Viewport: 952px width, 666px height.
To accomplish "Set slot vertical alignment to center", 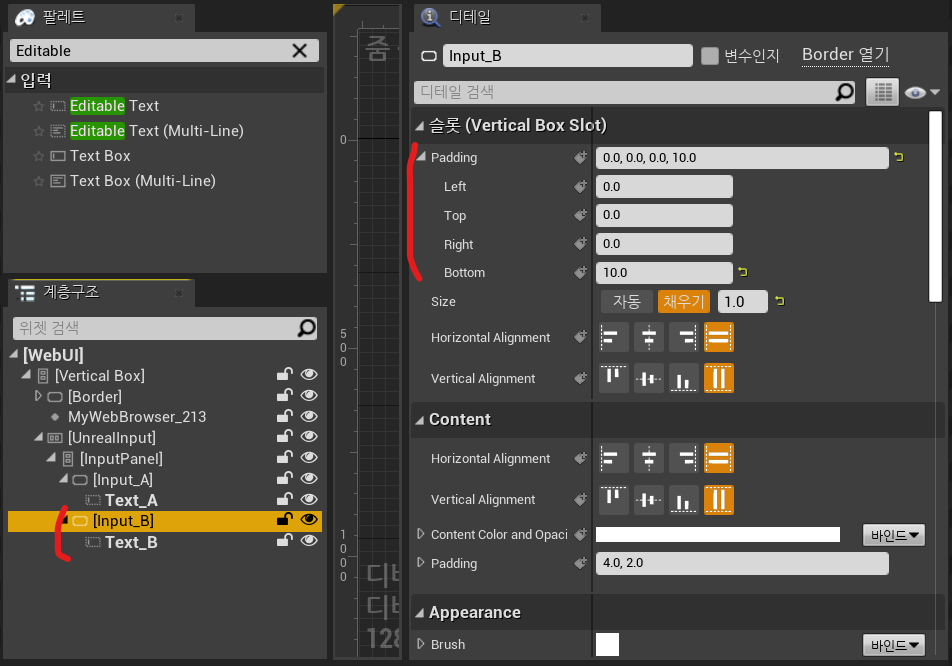I will click(x=650, y=379).
